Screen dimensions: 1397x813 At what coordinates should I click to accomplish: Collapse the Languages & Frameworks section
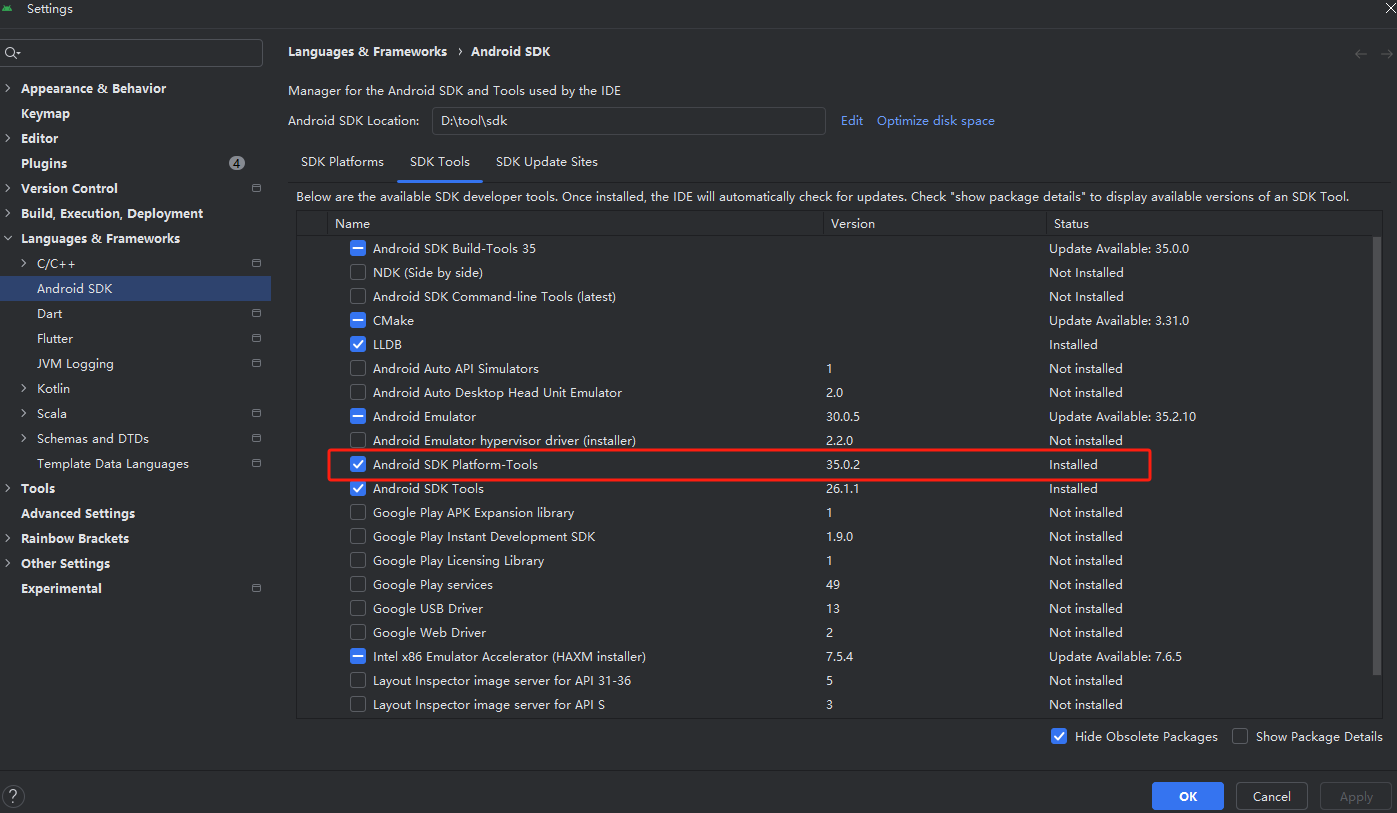(9, 238)
